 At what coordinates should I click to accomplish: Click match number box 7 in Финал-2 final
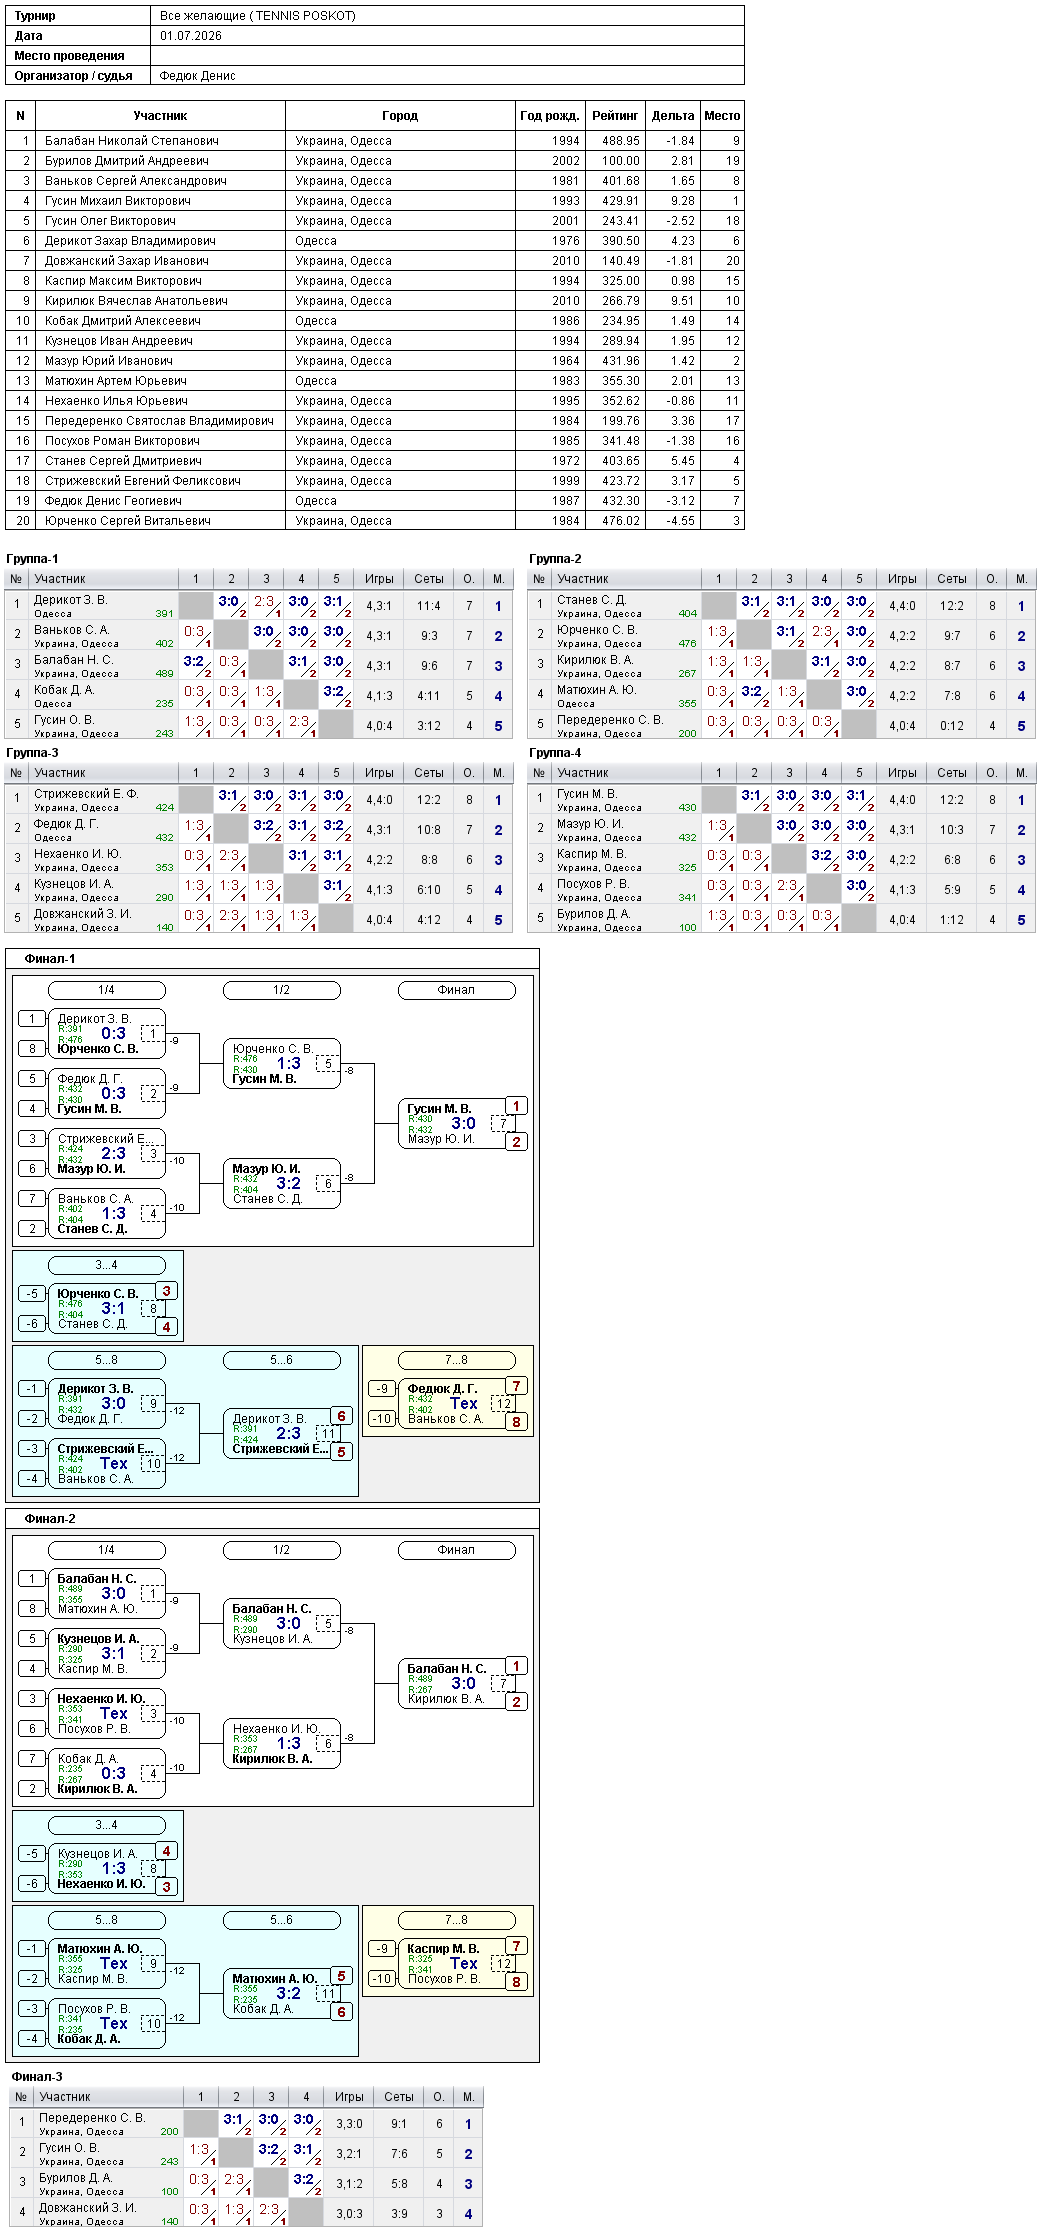[503, 1684]
